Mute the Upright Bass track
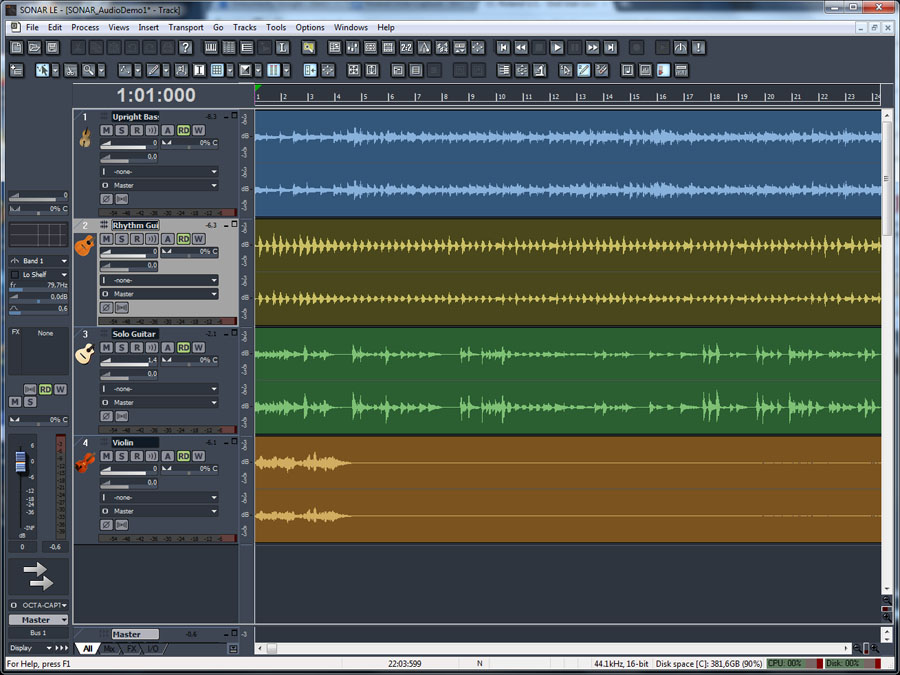Image resolution: width=900 pixels, height=675 pixels. [107, 130]
